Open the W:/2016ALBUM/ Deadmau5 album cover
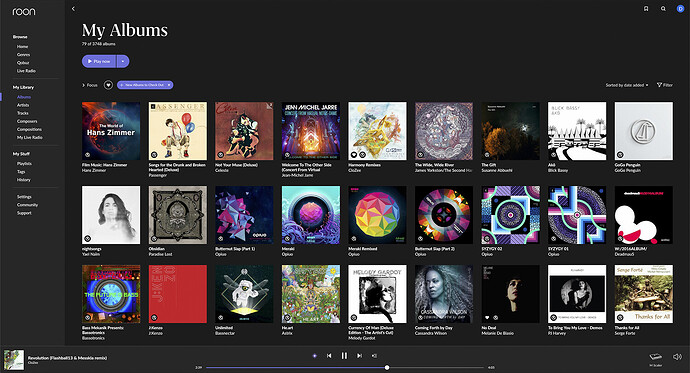Screen dimensions: 690x373 coord(643,215)
